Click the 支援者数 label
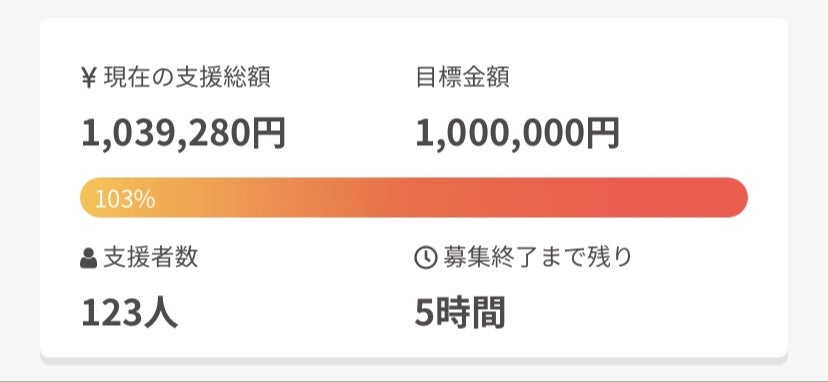The width and height of the screenshot is (828, 382). pos(150,258)
